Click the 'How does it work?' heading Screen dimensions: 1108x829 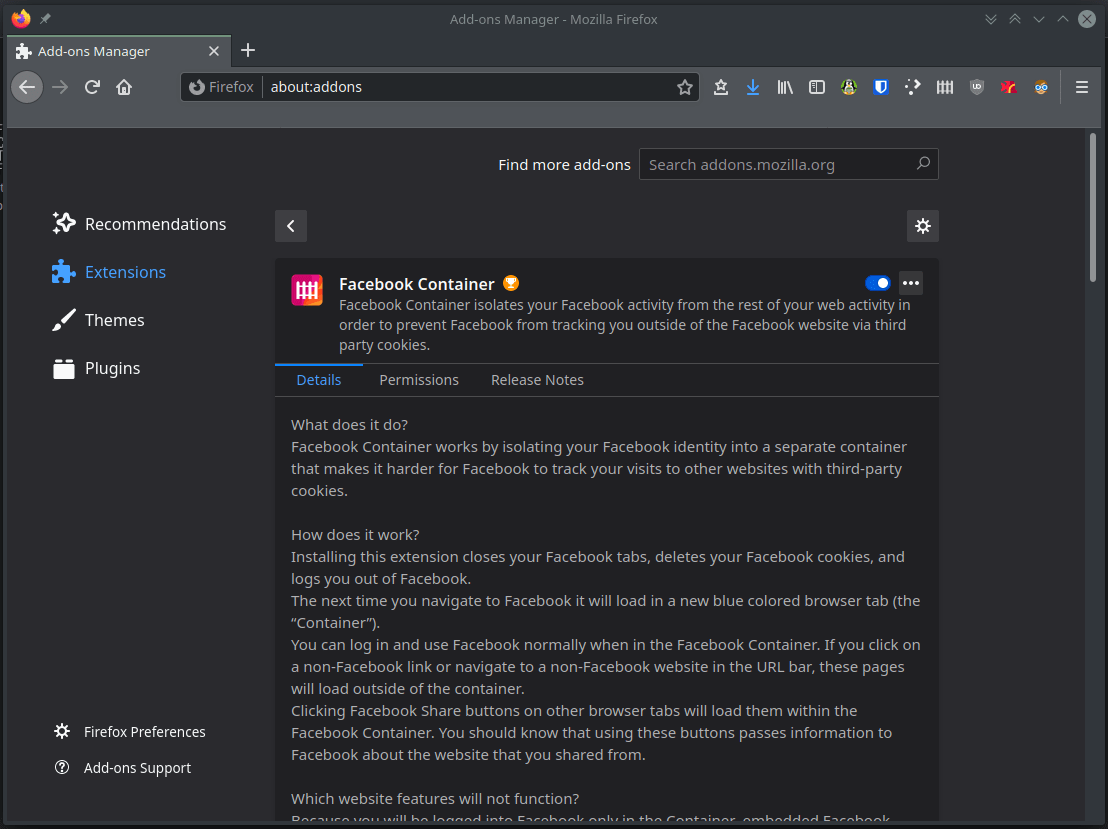click(355, 535)
